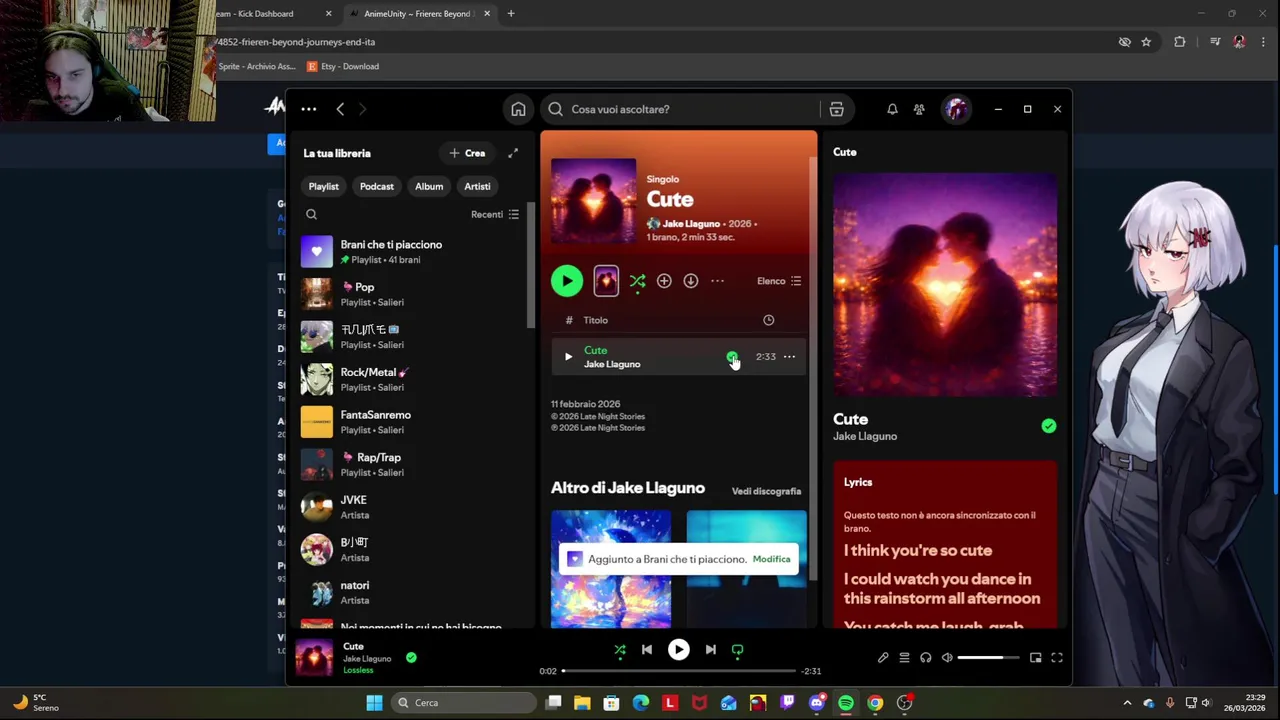Toggle shuffle in the player bar
Image resolution: width=1280 pixels, height=720 pixels.
[x=620, y=650]
